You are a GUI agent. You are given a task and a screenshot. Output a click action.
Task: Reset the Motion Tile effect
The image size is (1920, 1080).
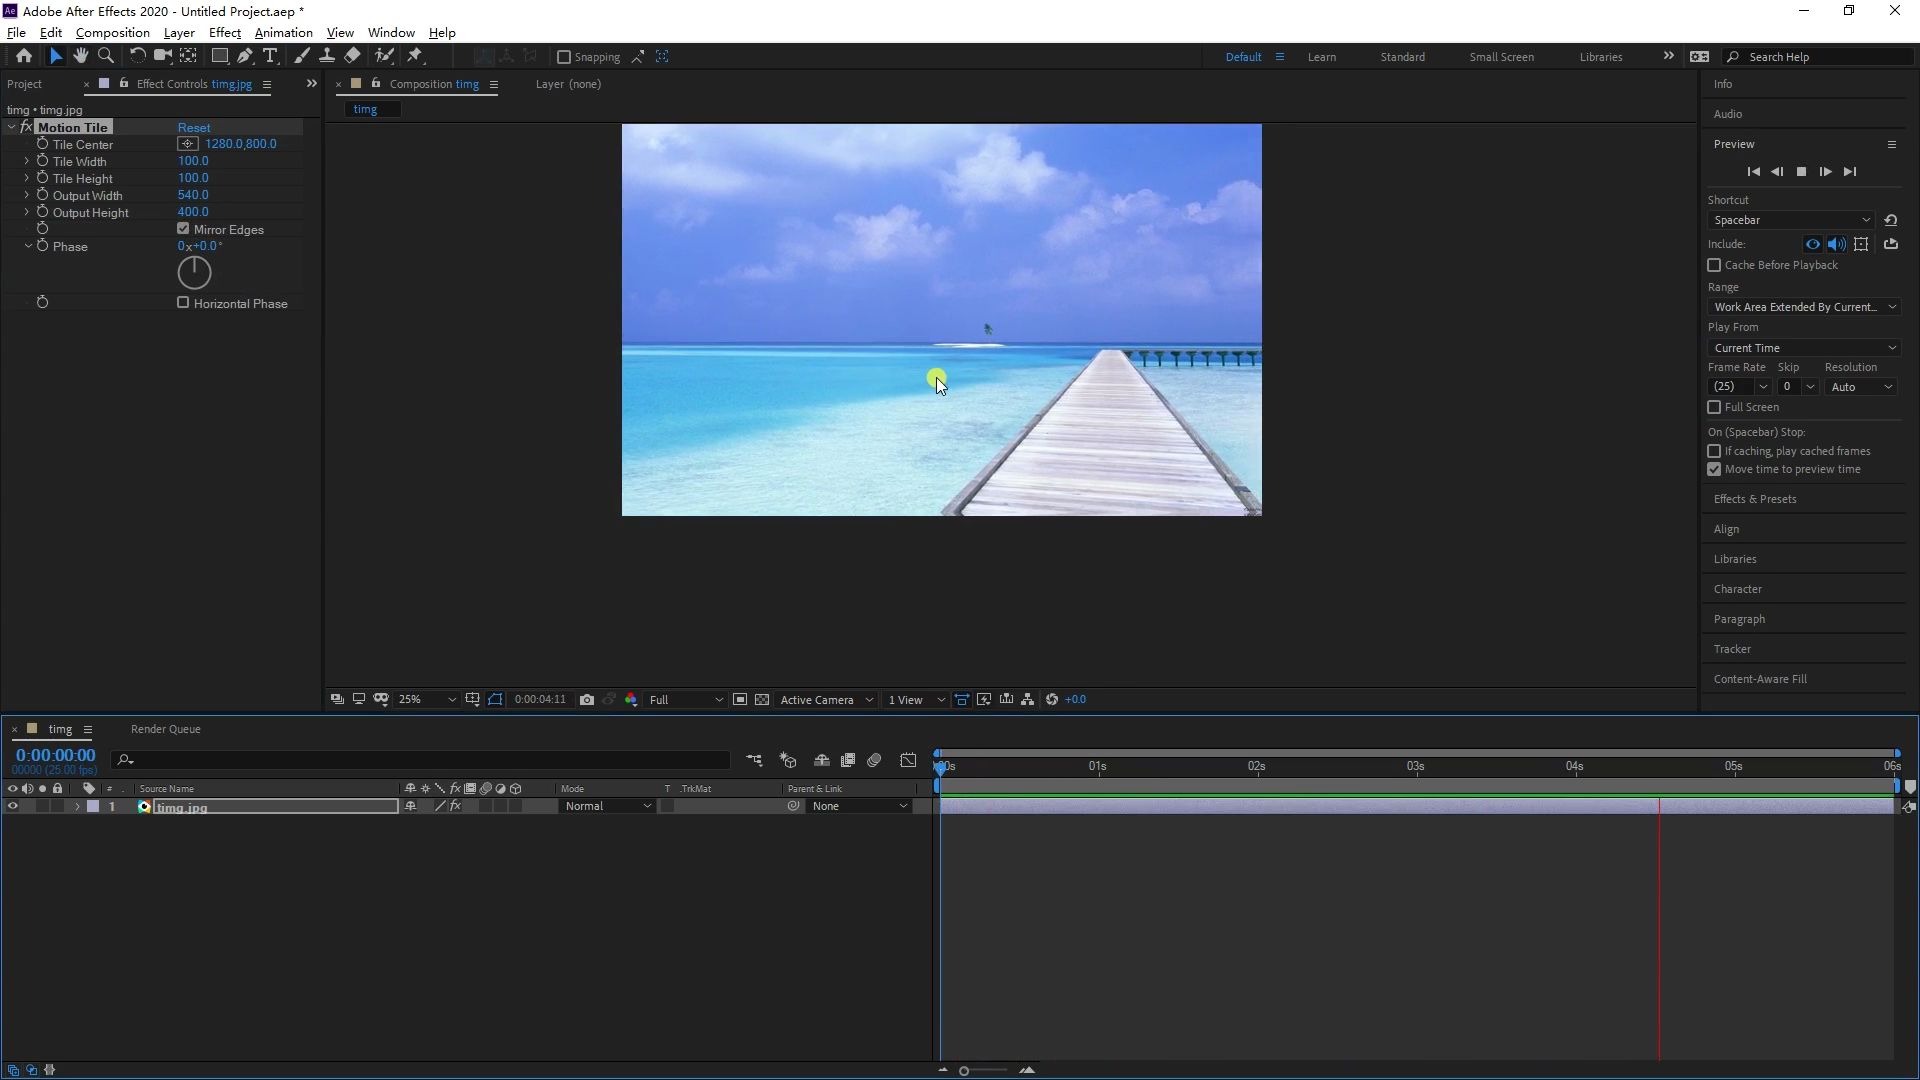coord(194,127)
